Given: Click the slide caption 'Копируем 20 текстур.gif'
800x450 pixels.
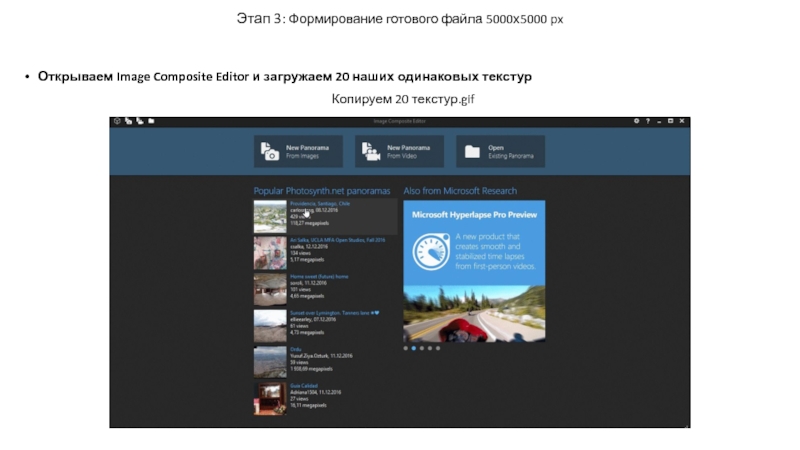Looking at the screenshot, I should pos(403,99).
